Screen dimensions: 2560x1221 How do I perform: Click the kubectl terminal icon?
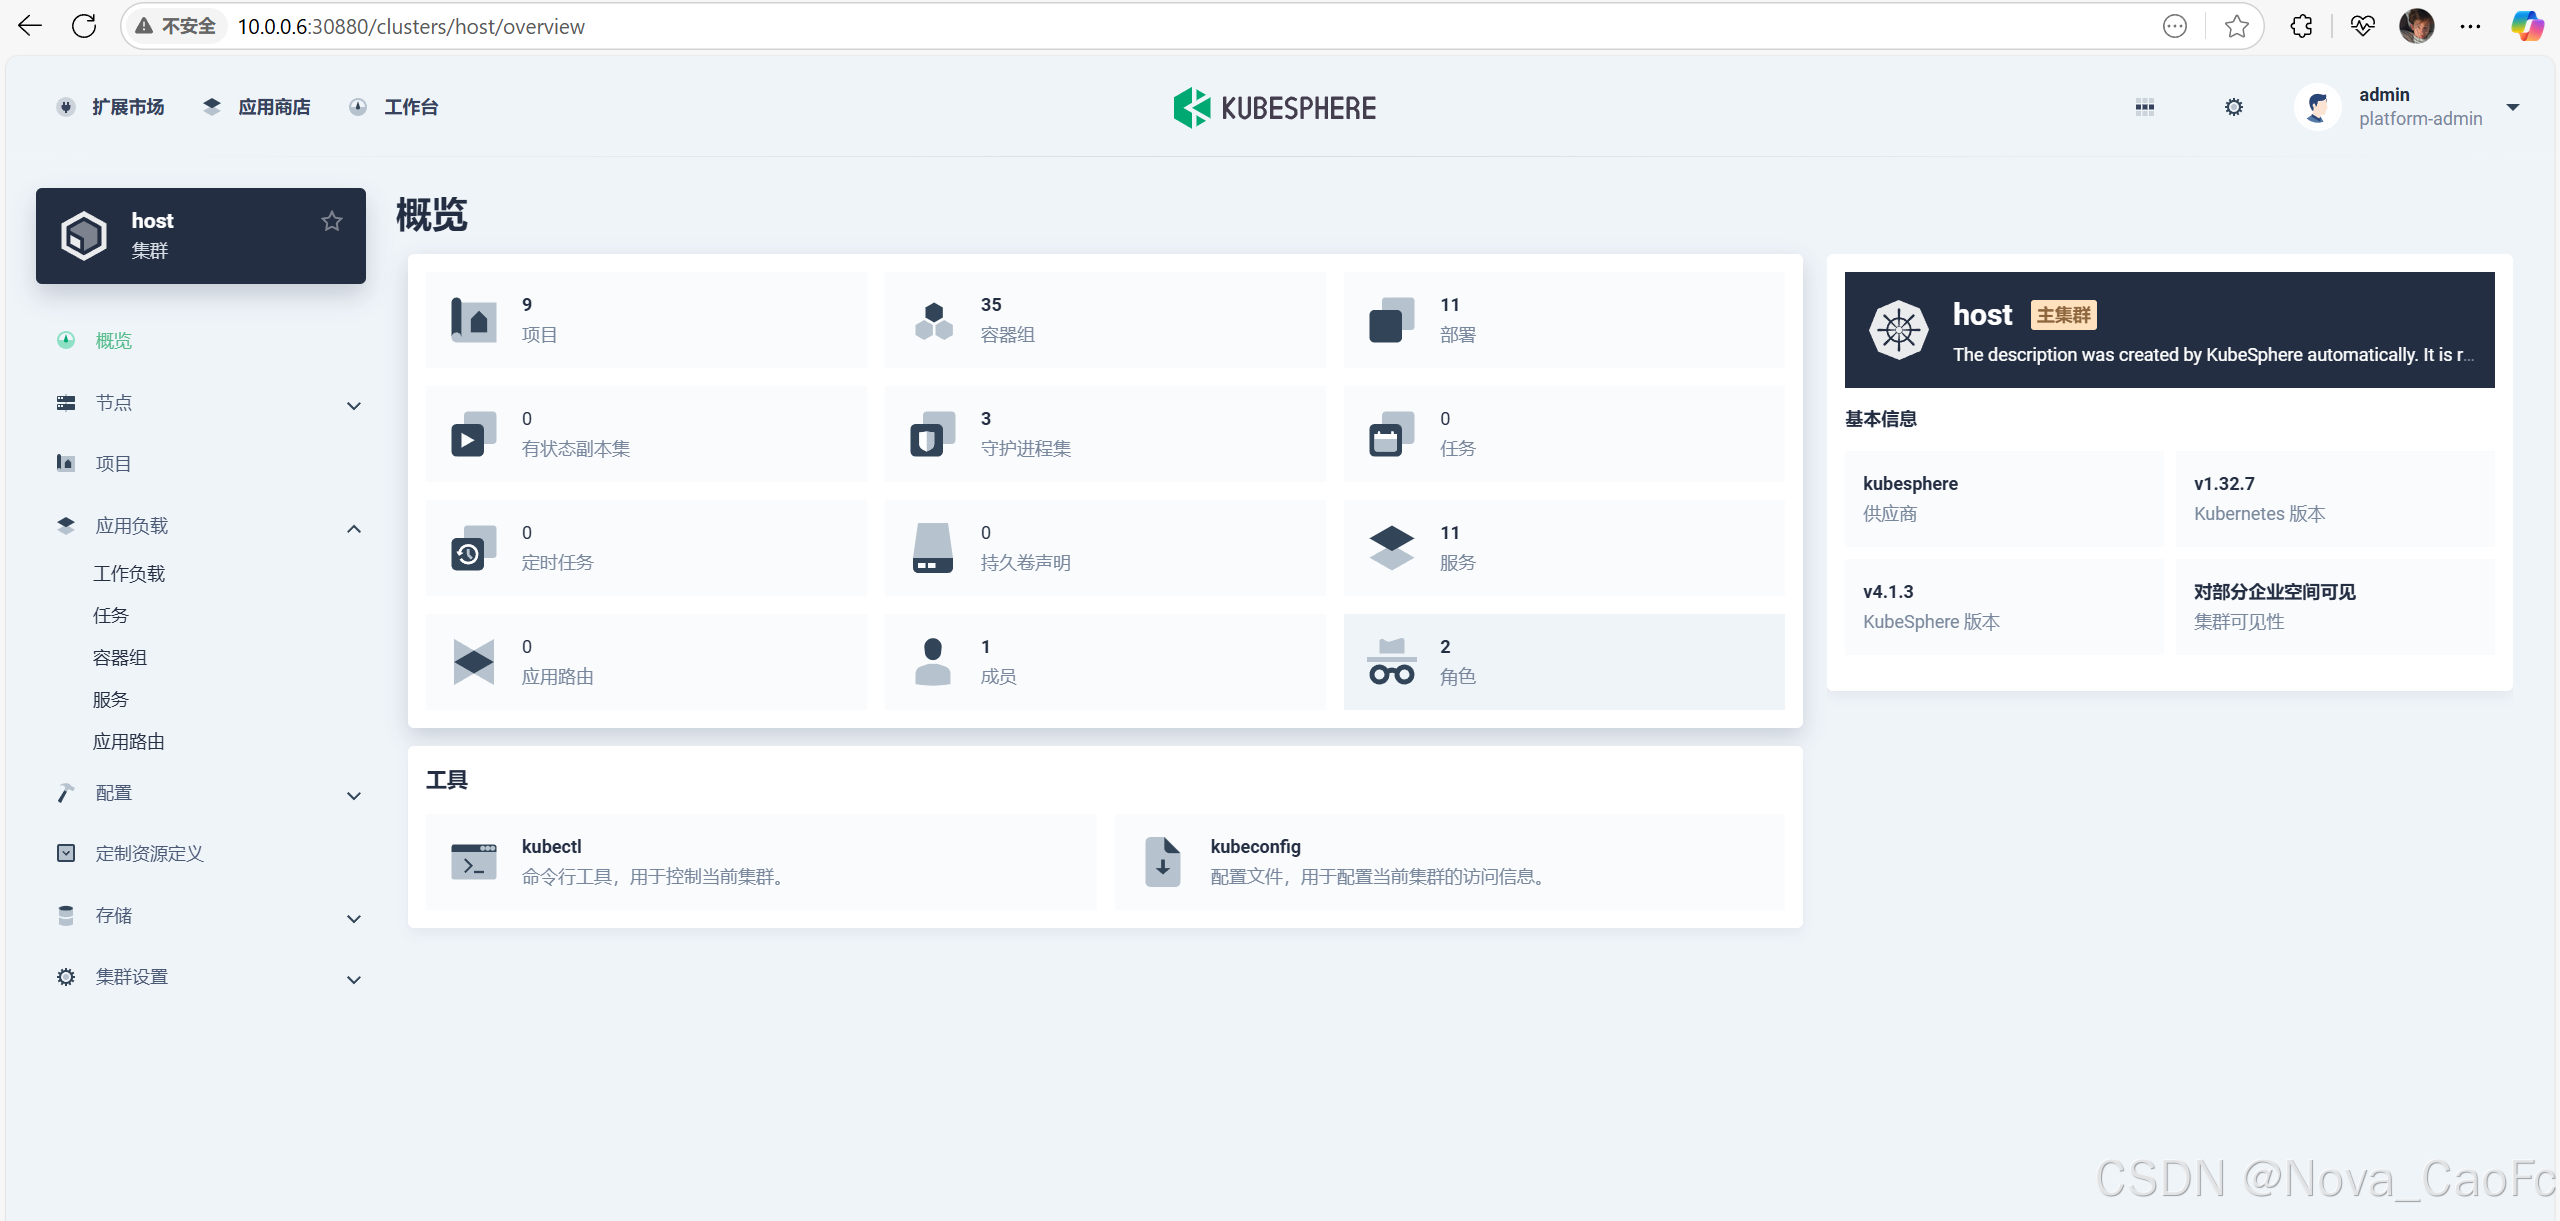pos(474,862)
